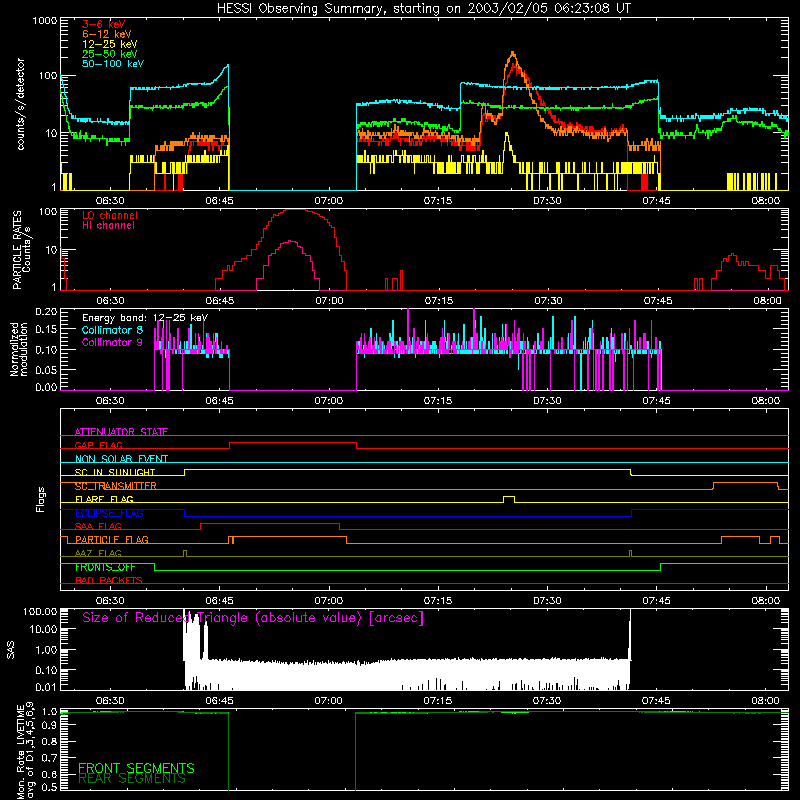The width and height of the screenshot is (800, 800).
Task: Click the REAR SEGMENTS legend label
Action: click(x=132, y=779)
